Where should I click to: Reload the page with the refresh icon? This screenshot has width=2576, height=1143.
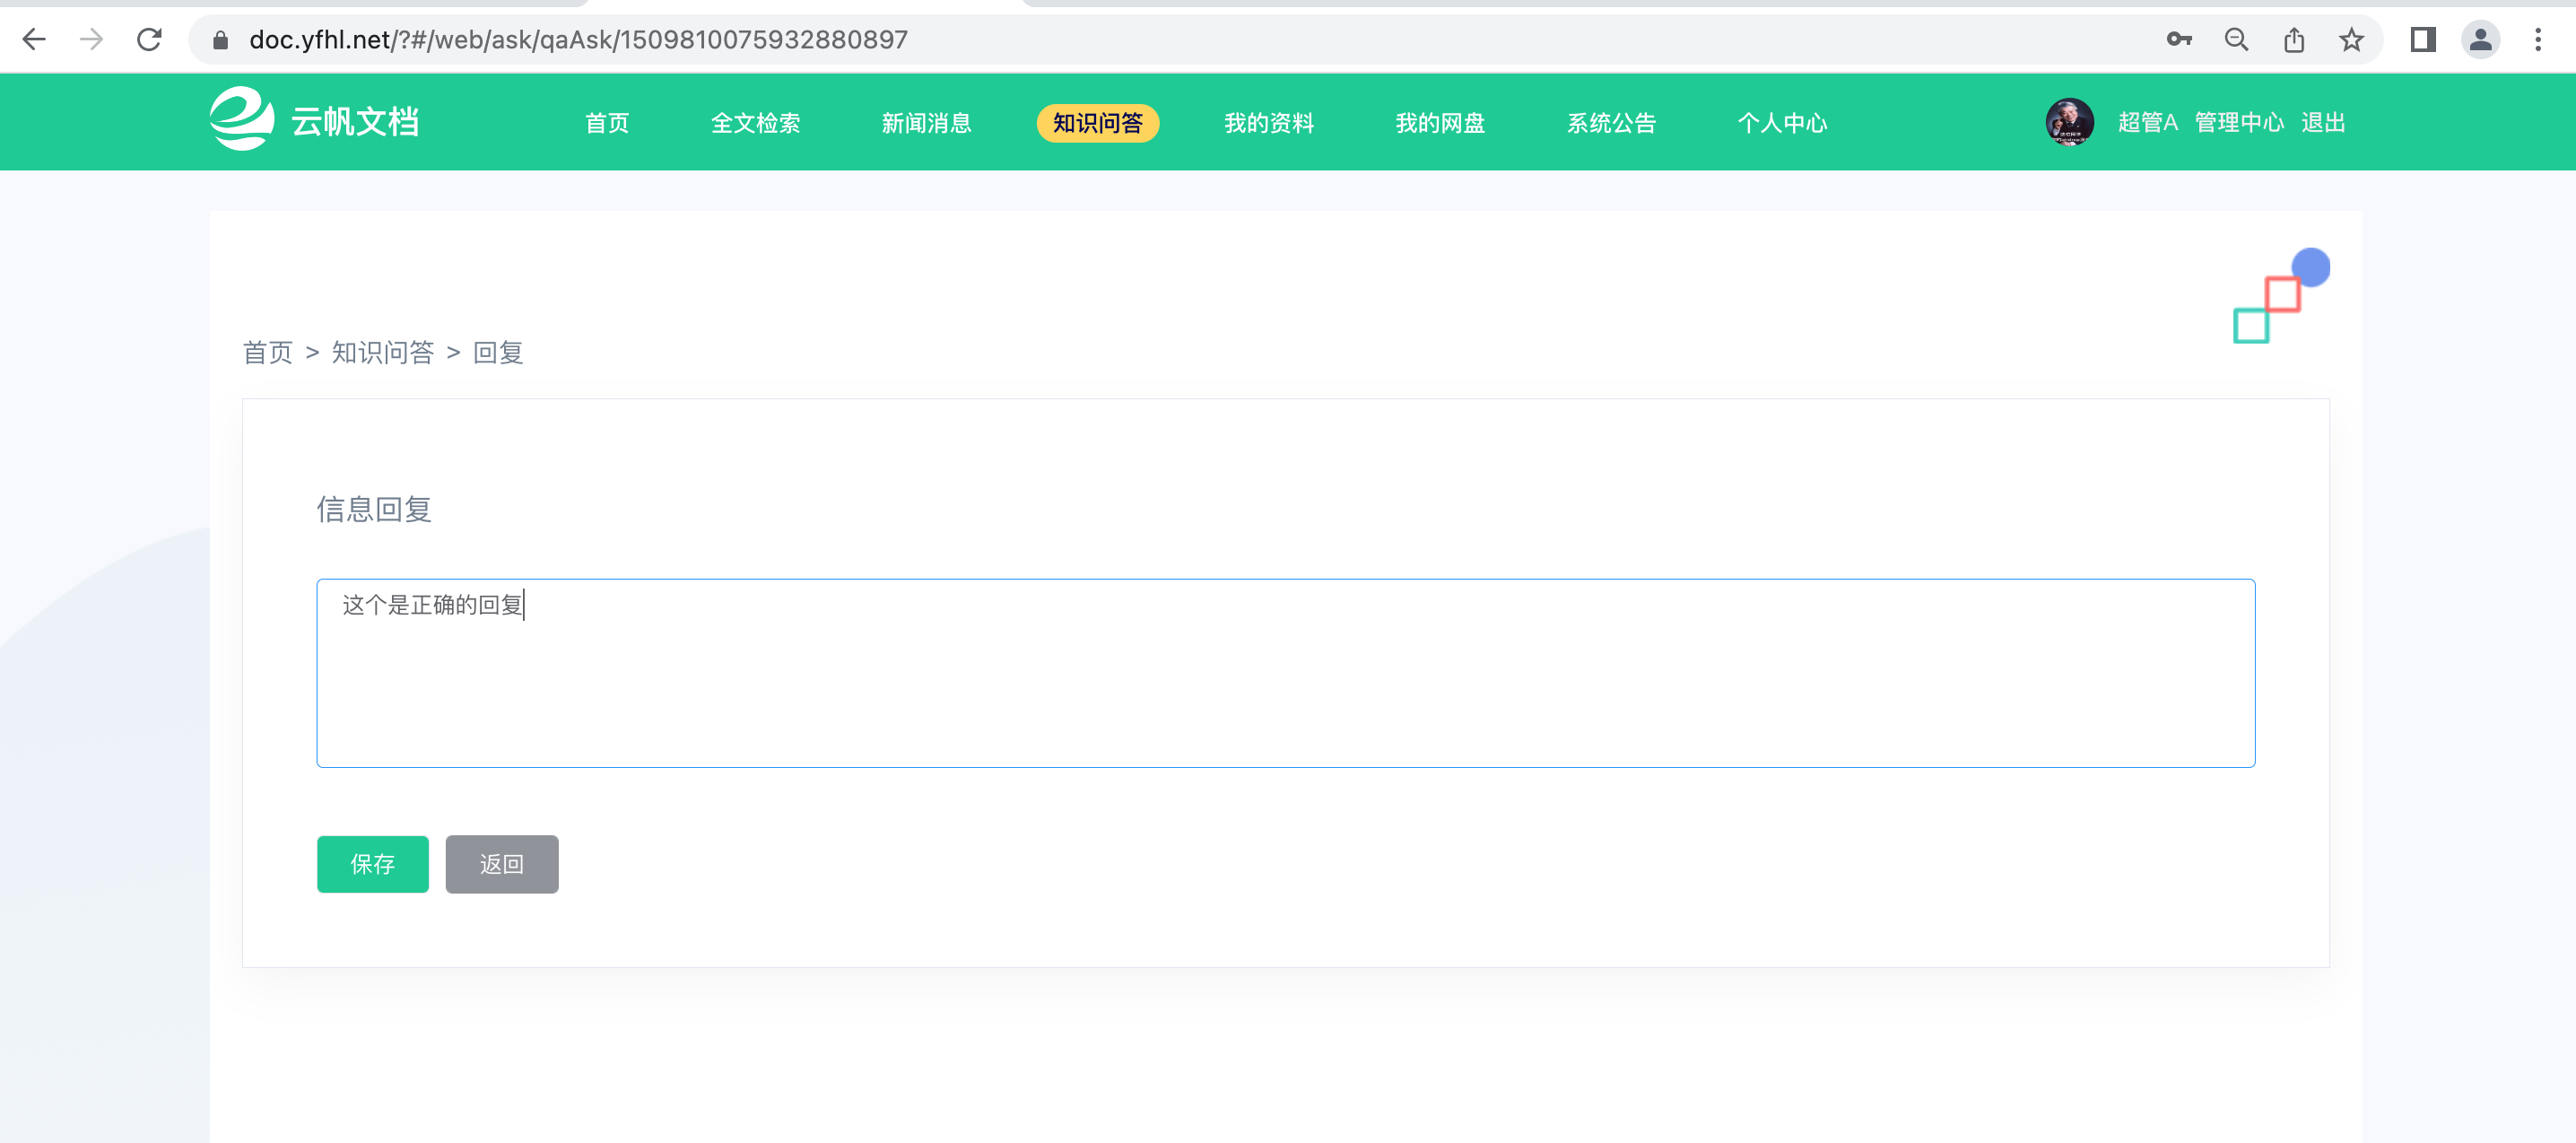[x=149, y=40]
